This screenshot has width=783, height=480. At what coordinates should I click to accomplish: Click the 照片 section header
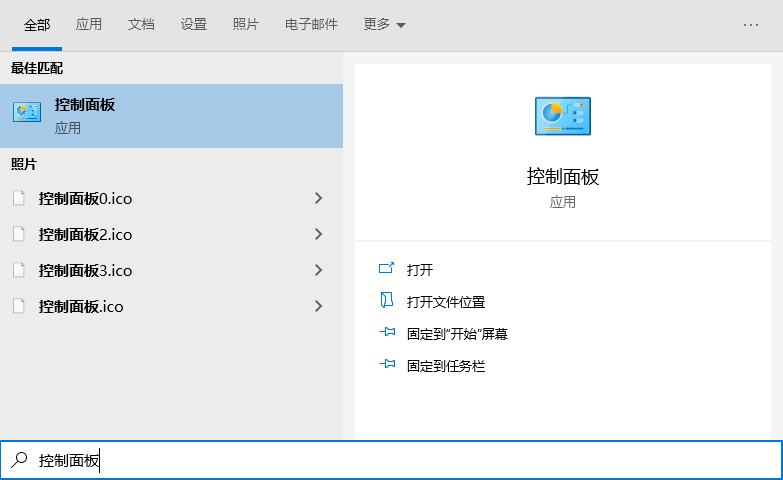point(24,164)
